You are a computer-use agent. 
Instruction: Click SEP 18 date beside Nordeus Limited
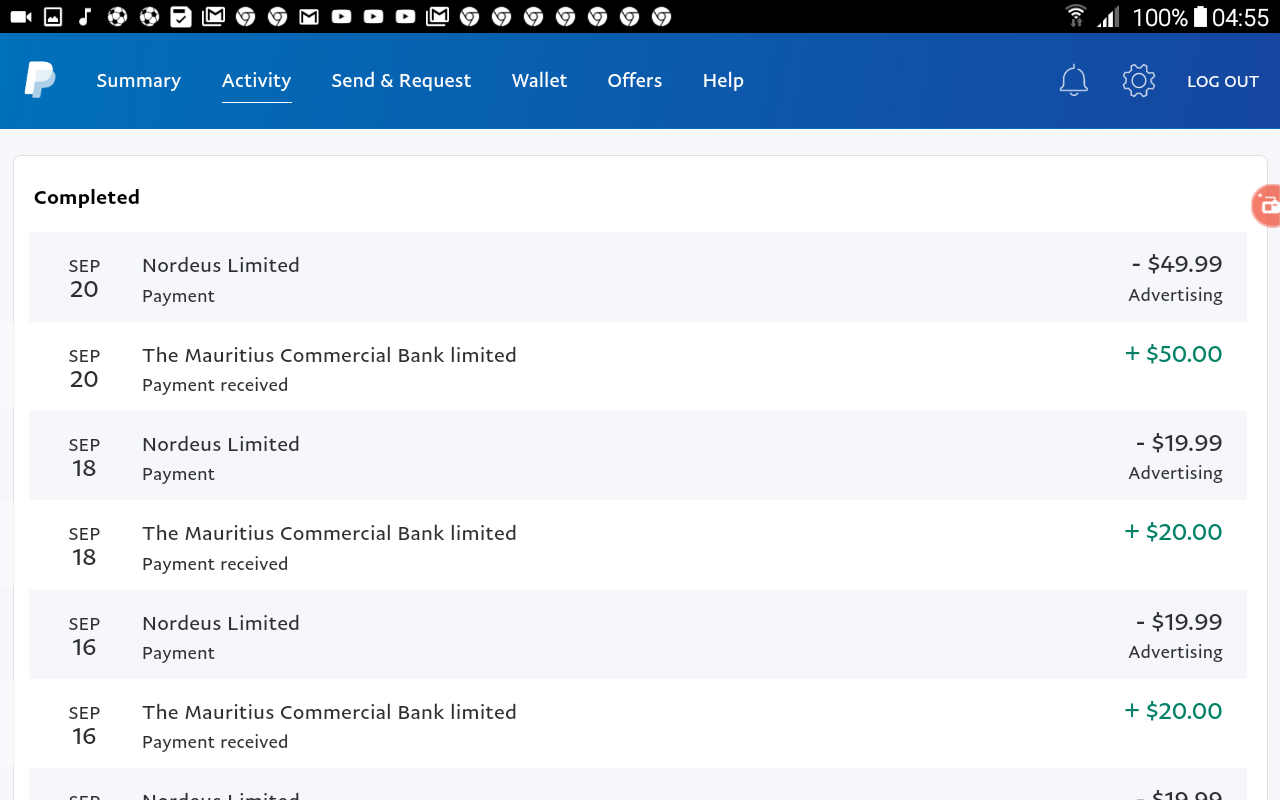click(x=84, y=458)
